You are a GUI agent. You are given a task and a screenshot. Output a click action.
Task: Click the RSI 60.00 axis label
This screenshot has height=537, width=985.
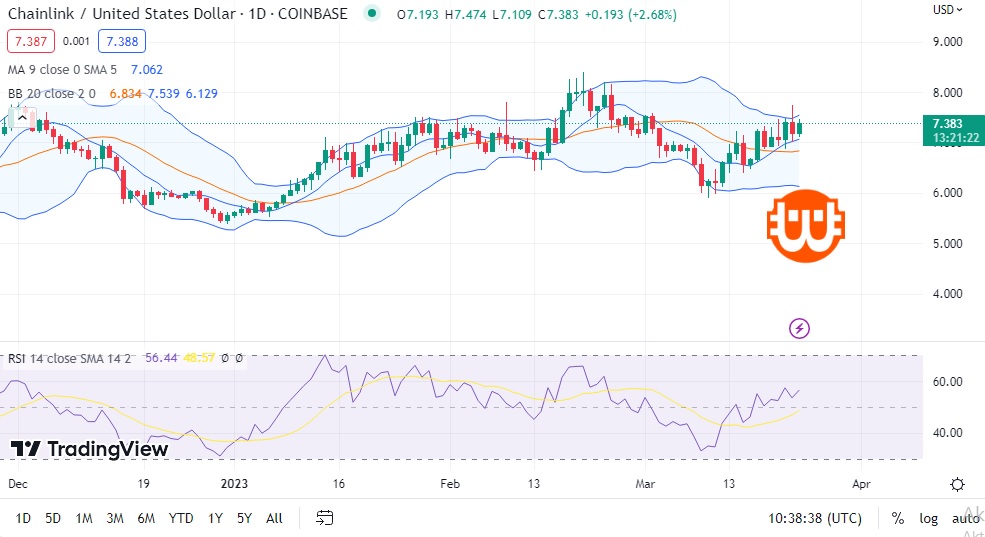tap(947, 382)
